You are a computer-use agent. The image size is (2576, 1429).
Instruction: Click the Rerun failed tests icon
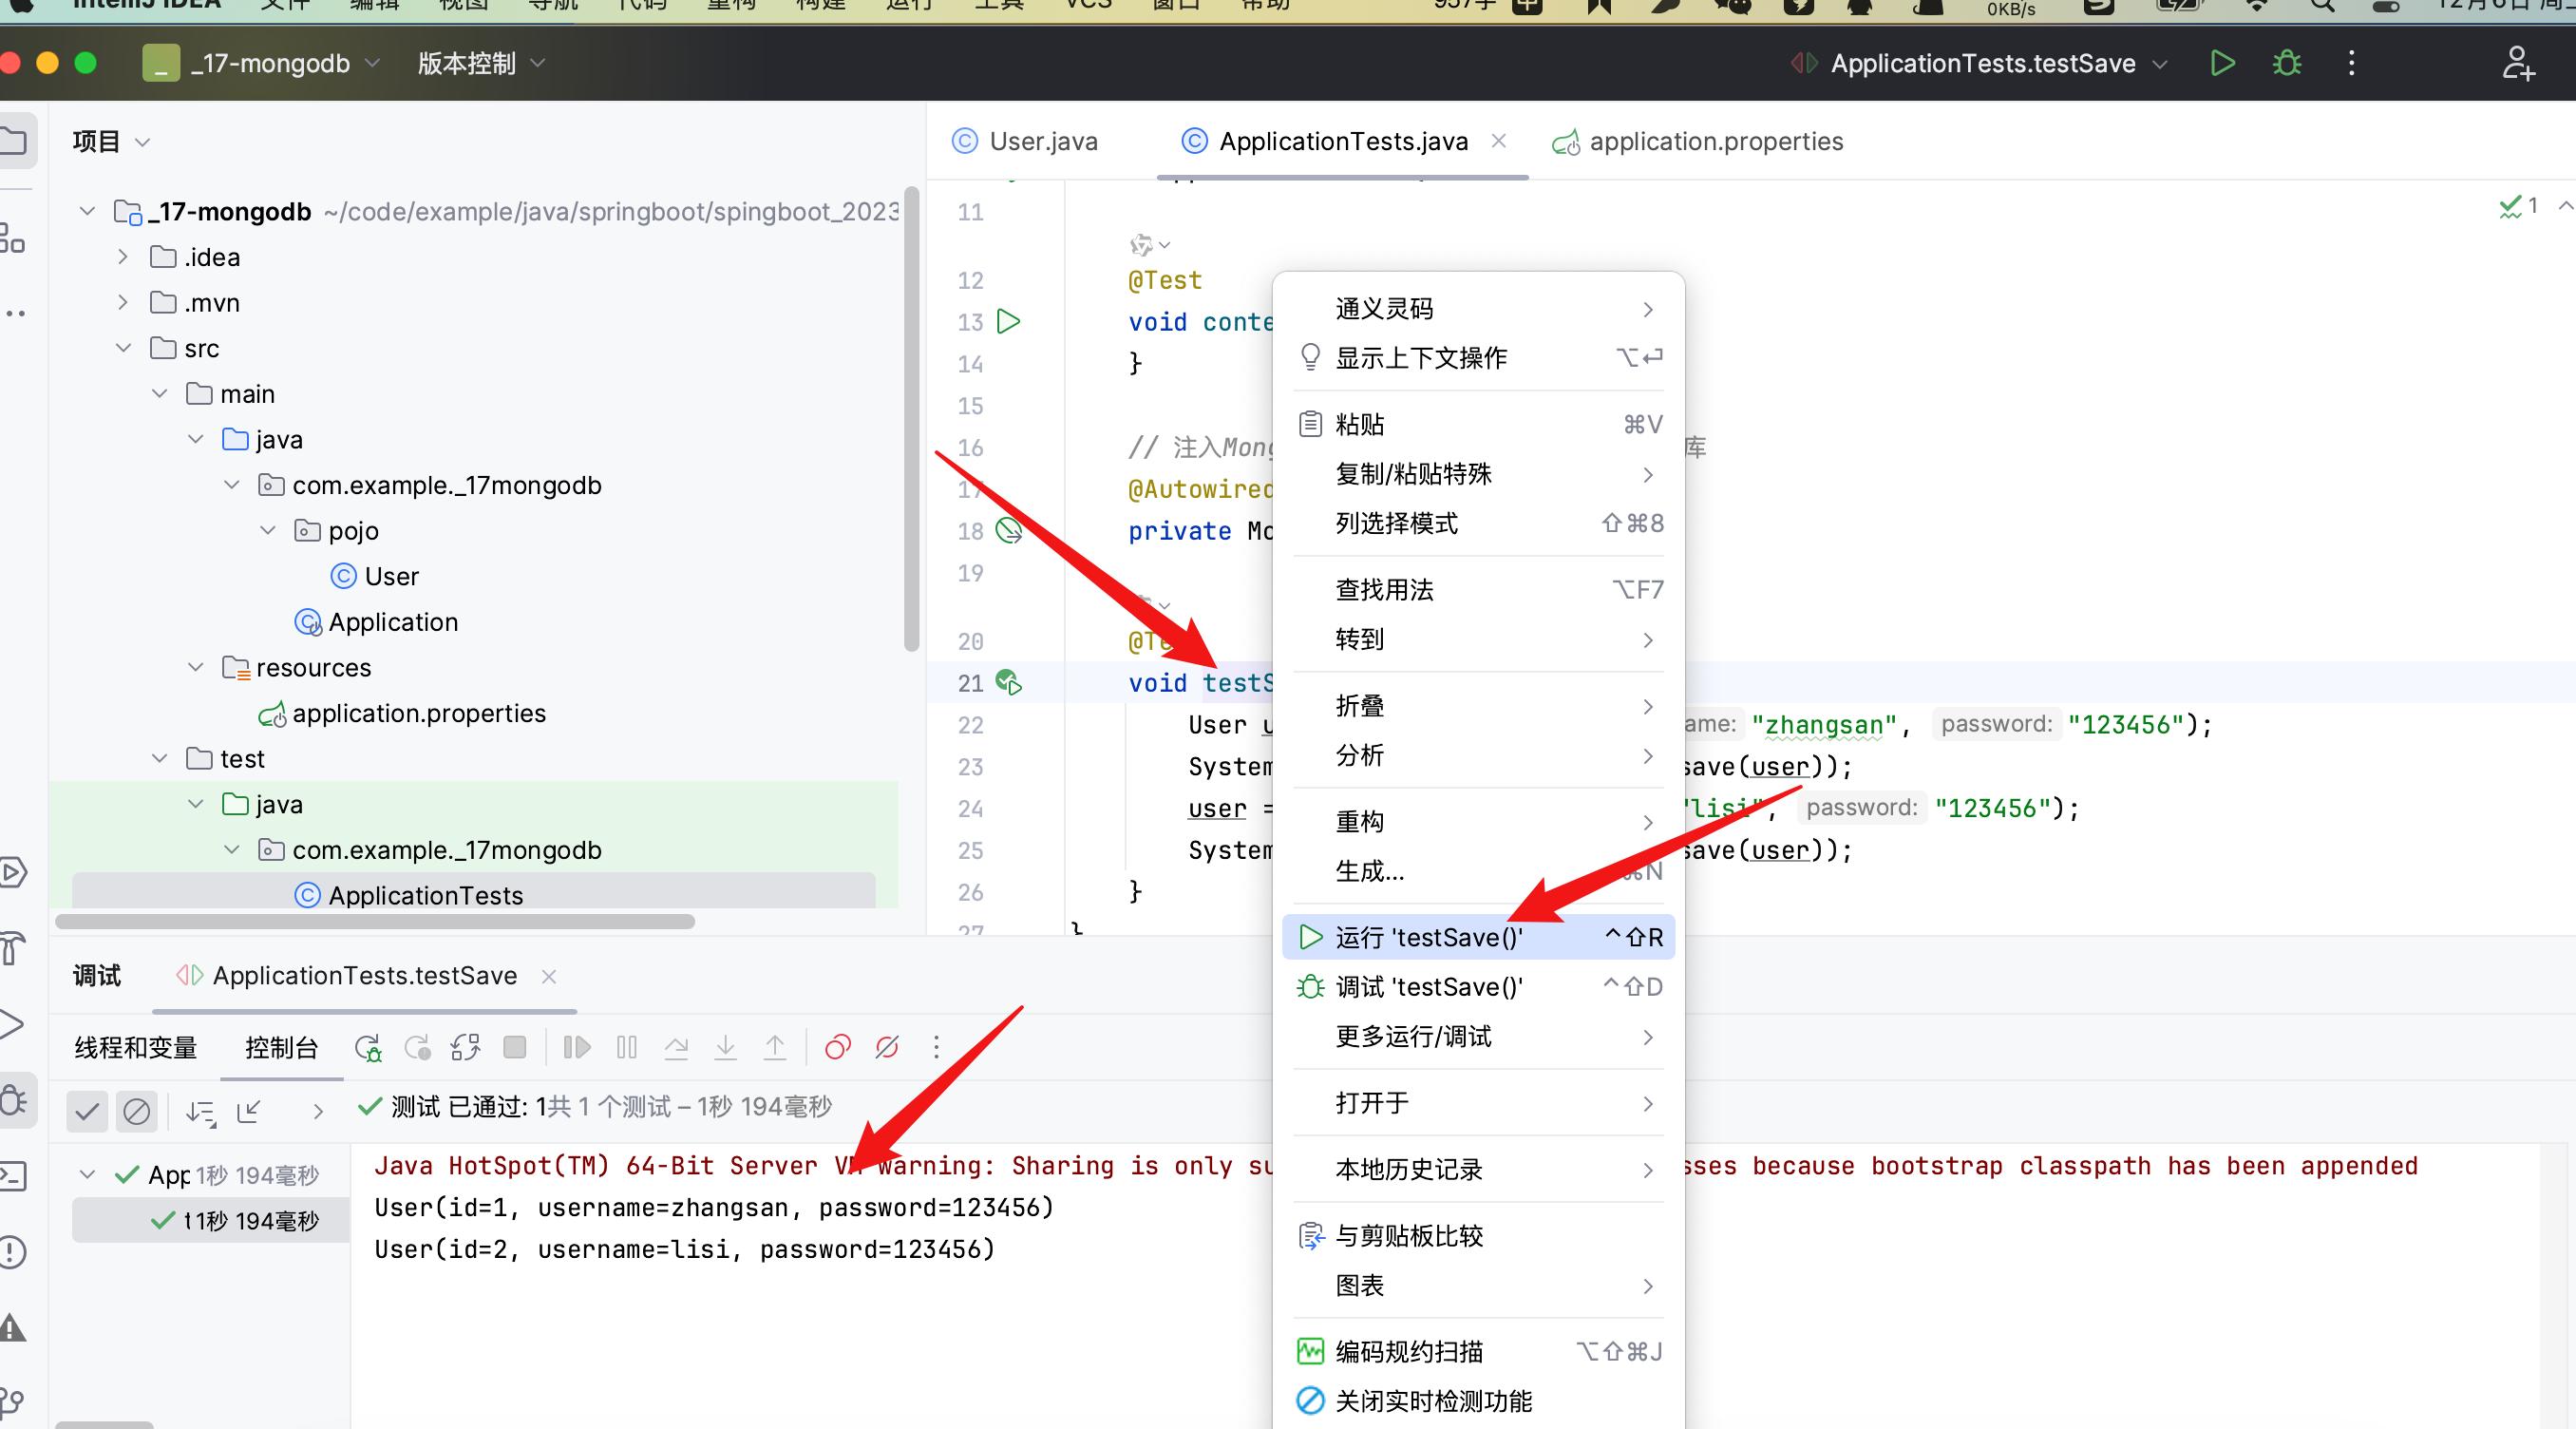(x=417, y=1047)
